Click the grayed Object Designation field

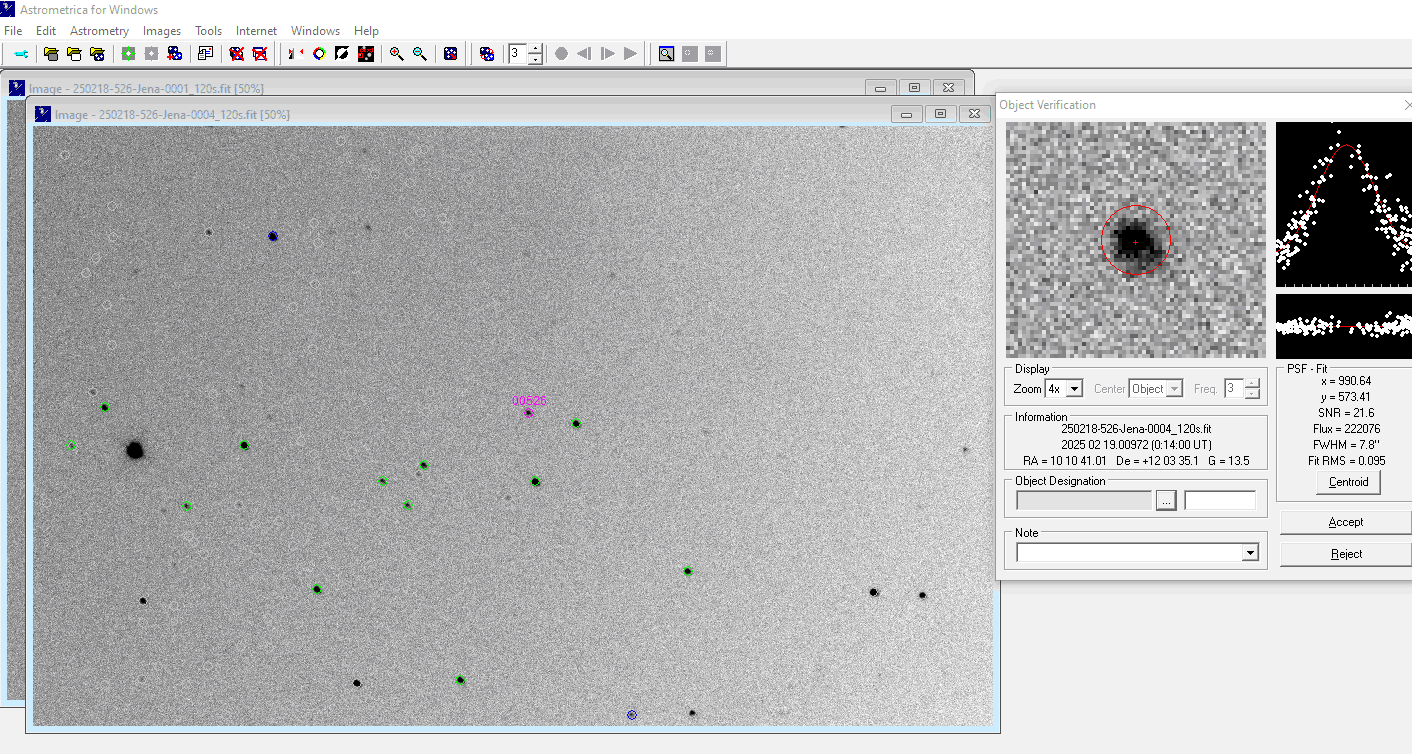coord(1084,500)
